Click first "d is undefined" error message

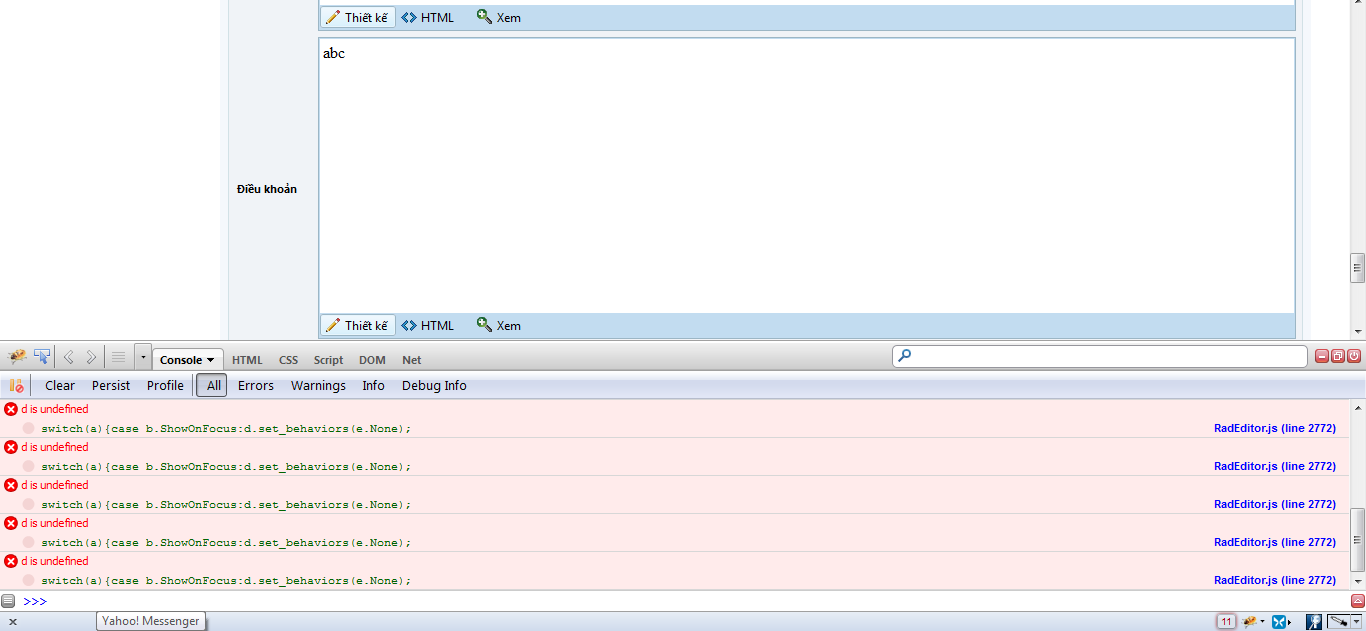tap(55, 409)
